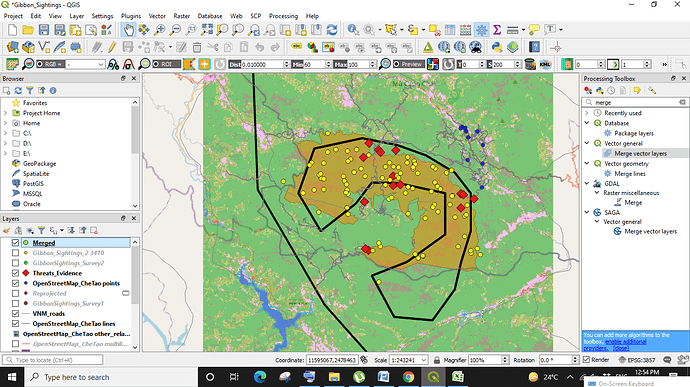Click the EPSG:3857 CRS button
Viewport: 690px width, 387px height.
coord(636,360)
